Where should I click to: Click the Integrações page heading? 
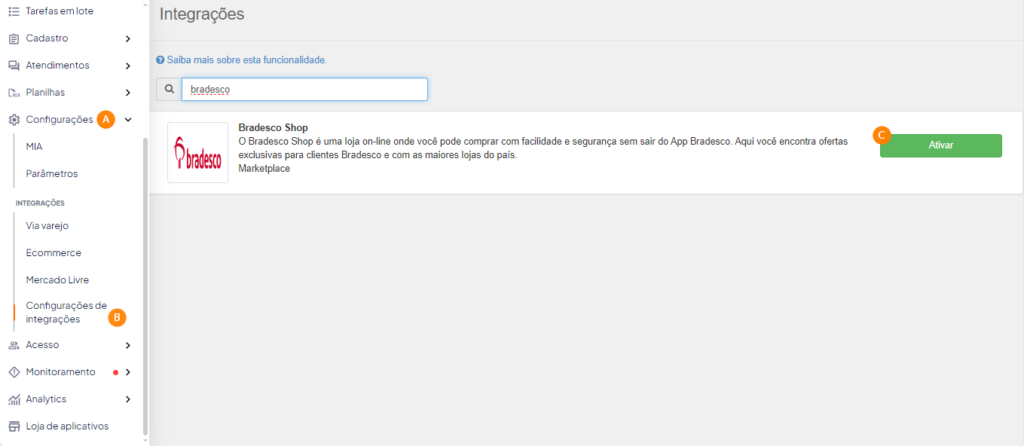click(202, 14)
